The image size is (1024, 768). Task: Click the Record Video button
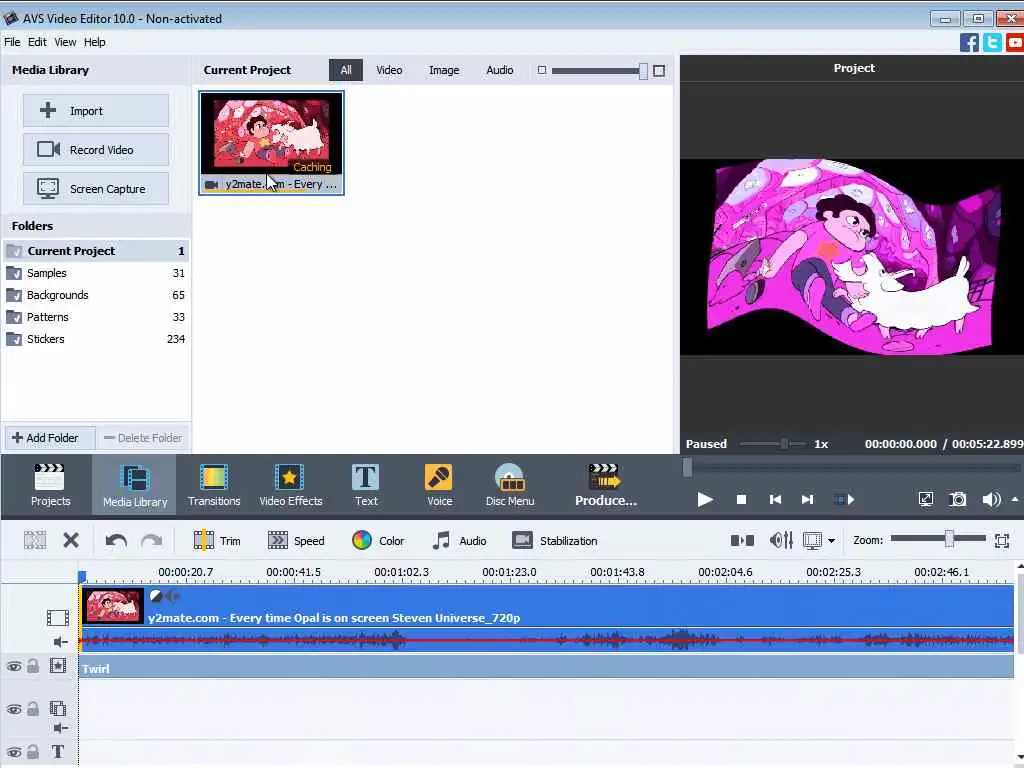click(x=96, y=150)
